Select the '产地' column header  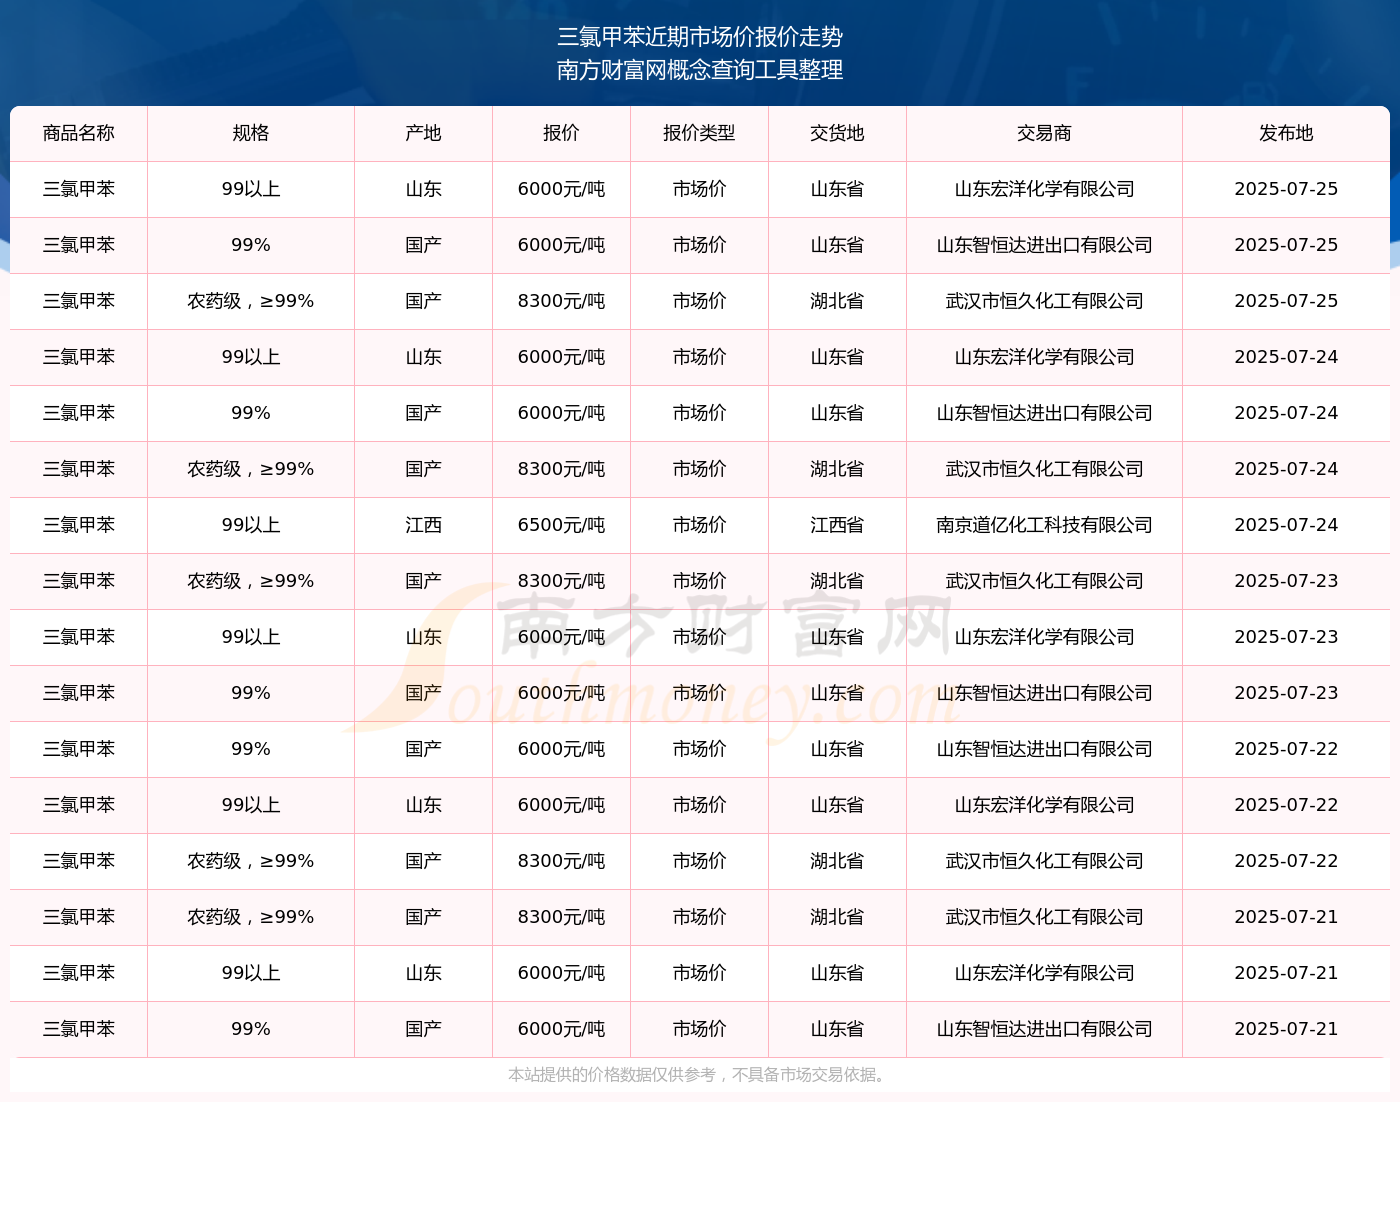click(424, 133)
